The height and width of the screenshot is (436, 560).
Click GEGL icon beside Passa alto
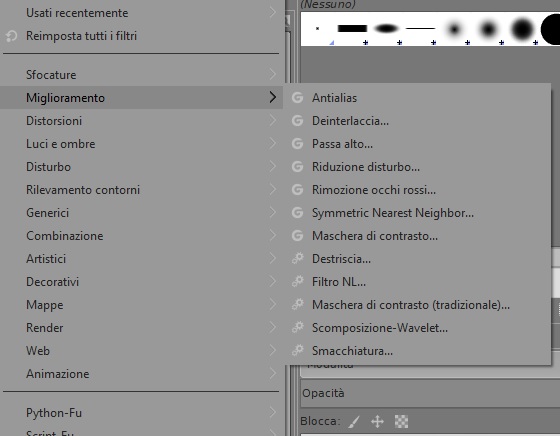tap(298, 144)
